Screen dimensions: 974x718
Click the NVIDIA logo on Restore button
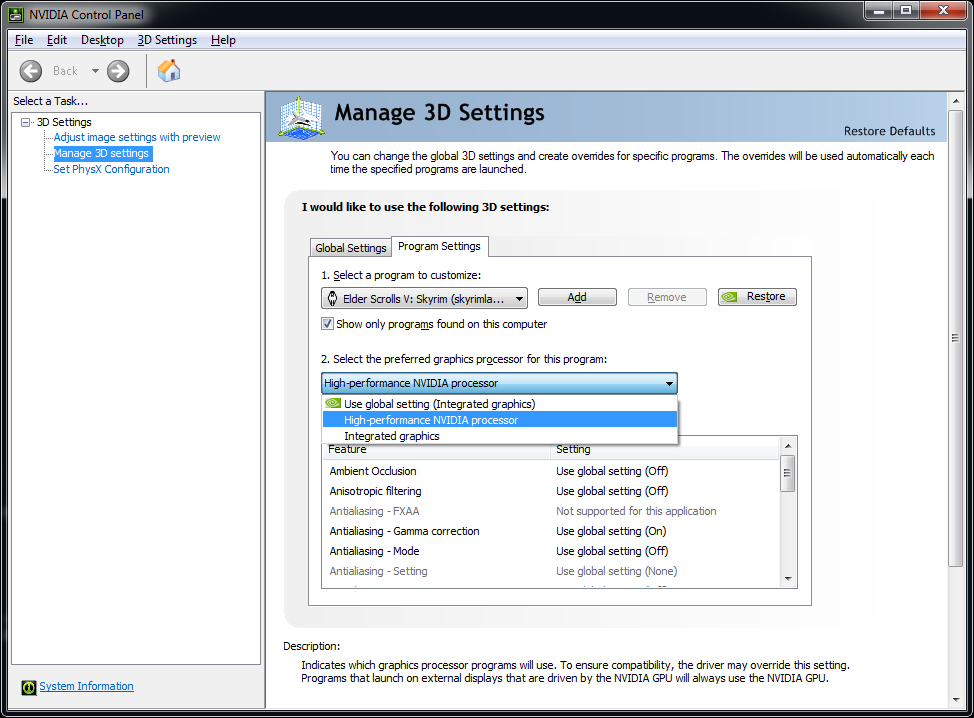coord(729,297)
